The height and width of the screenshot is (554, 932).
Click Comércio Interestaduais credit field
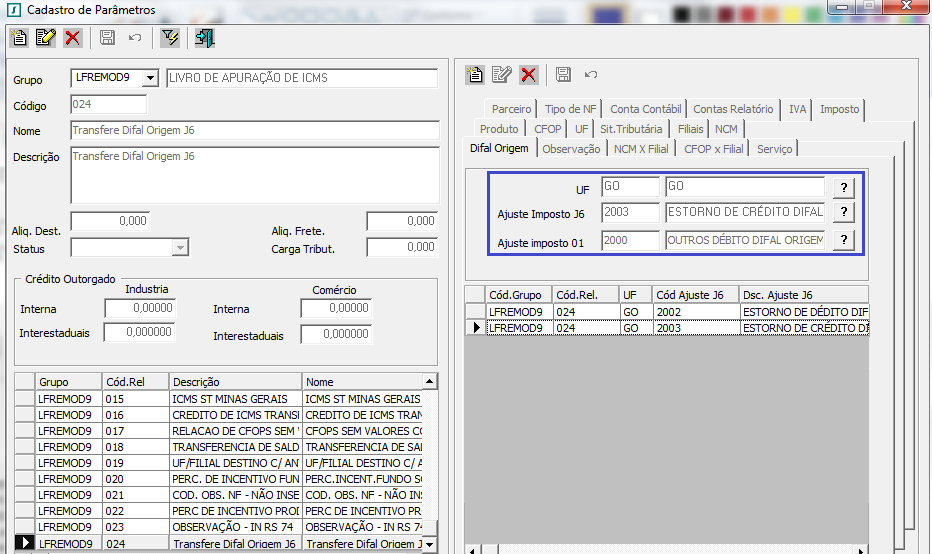pyautogui.click(x=336, y=334)
